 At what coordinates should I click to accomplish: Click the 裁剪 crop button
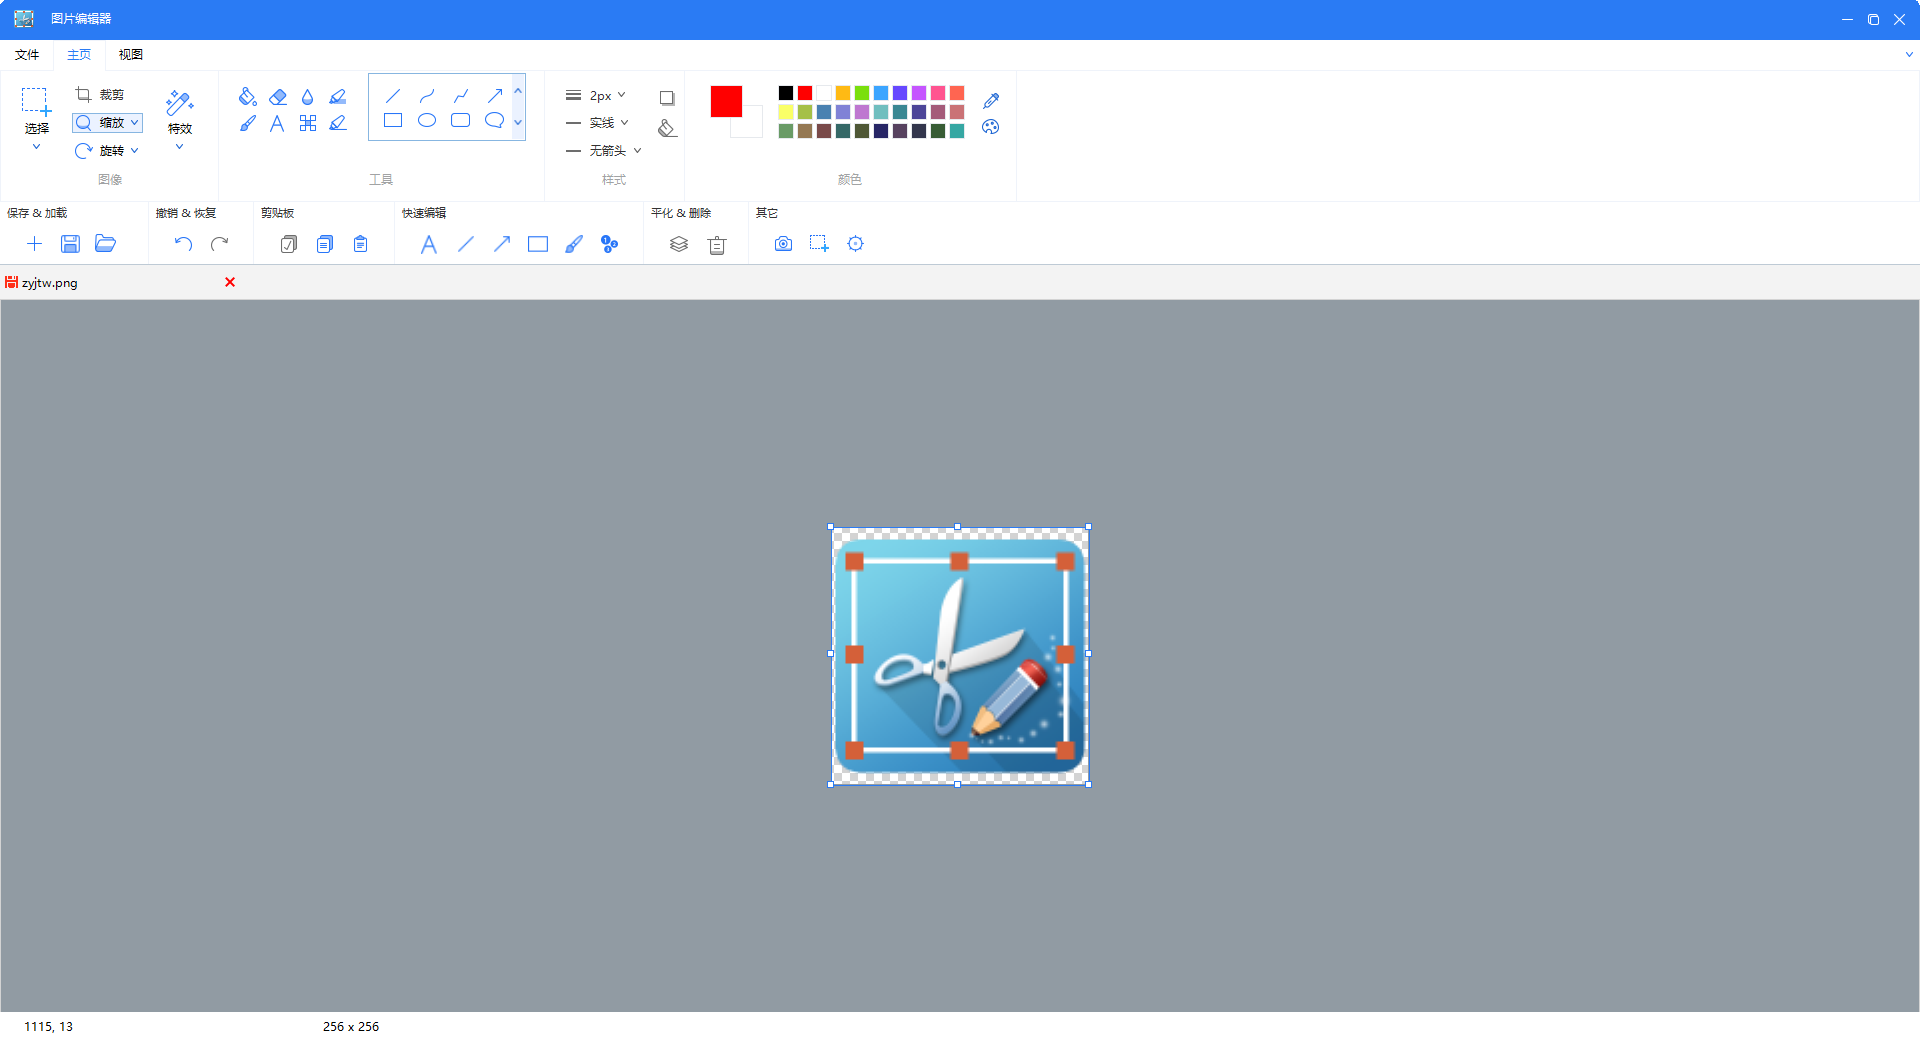pos(100,95)
